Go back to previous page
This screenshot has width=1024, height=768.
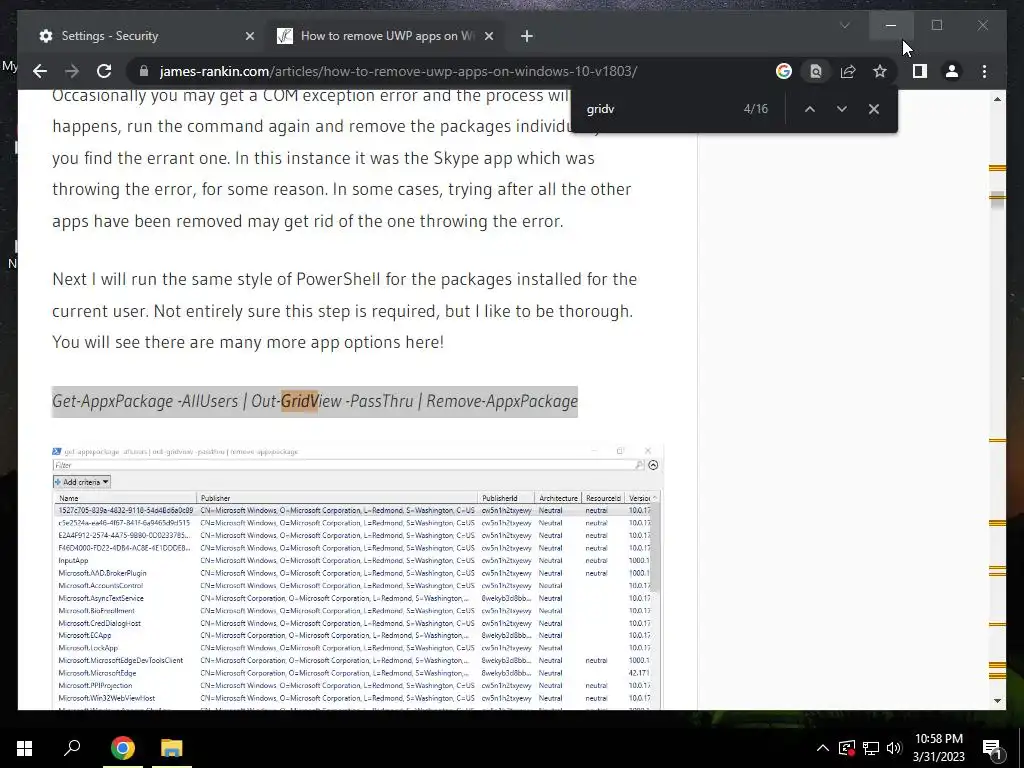40,71
